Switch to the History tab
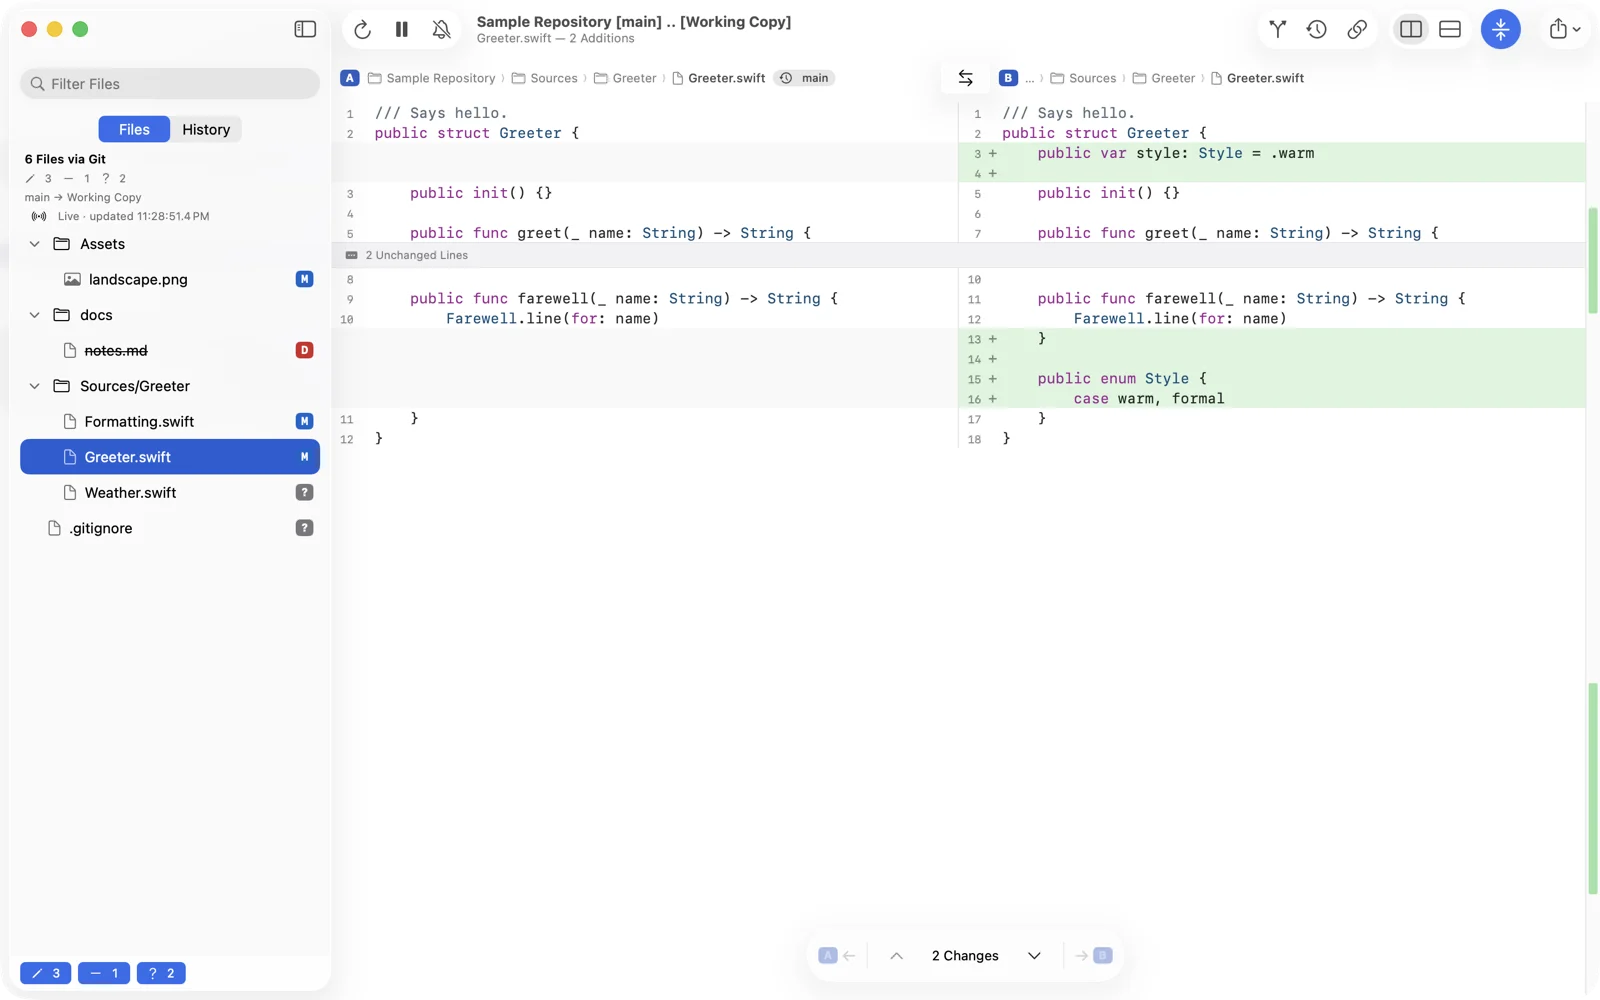 206,129
